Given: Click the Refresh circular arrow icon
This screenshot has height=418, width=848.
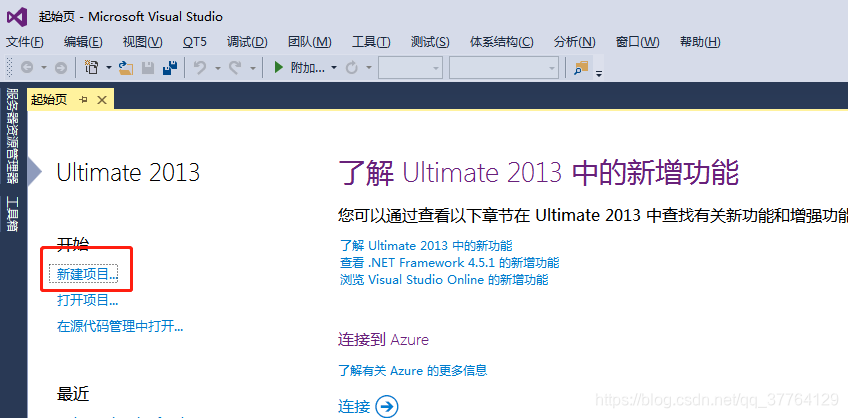Looking at the screenshot, I should click(352, 68).
